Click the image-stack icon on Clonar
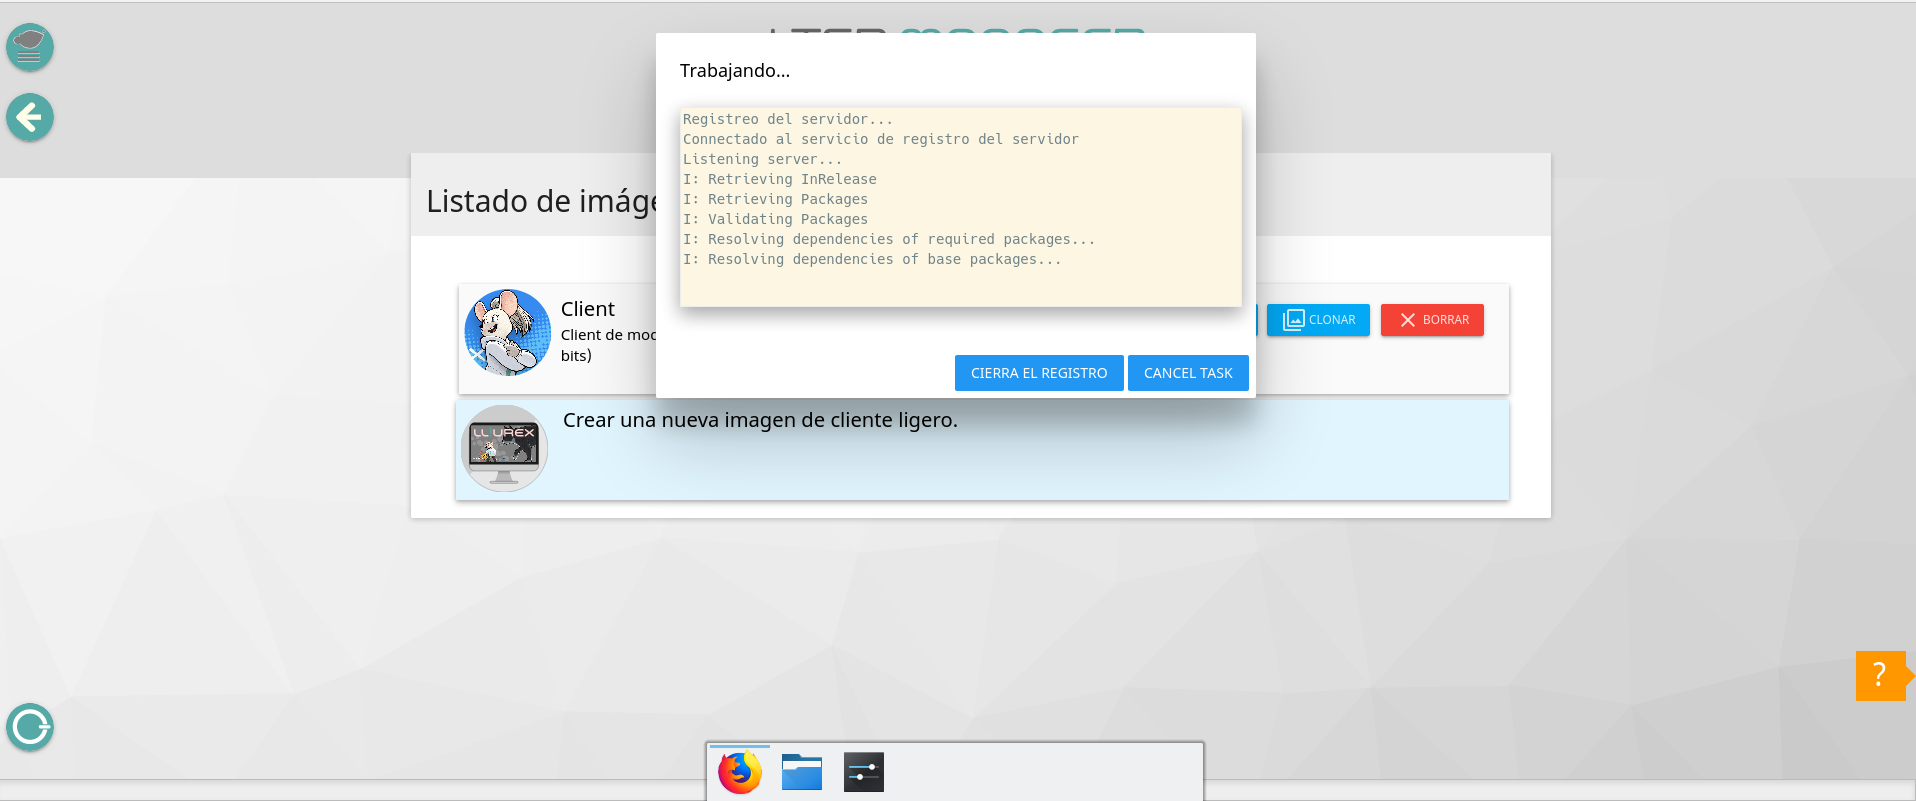The width and height of the screenshot is (1916, 801). pyautogui.click(x=1293, y=320)
